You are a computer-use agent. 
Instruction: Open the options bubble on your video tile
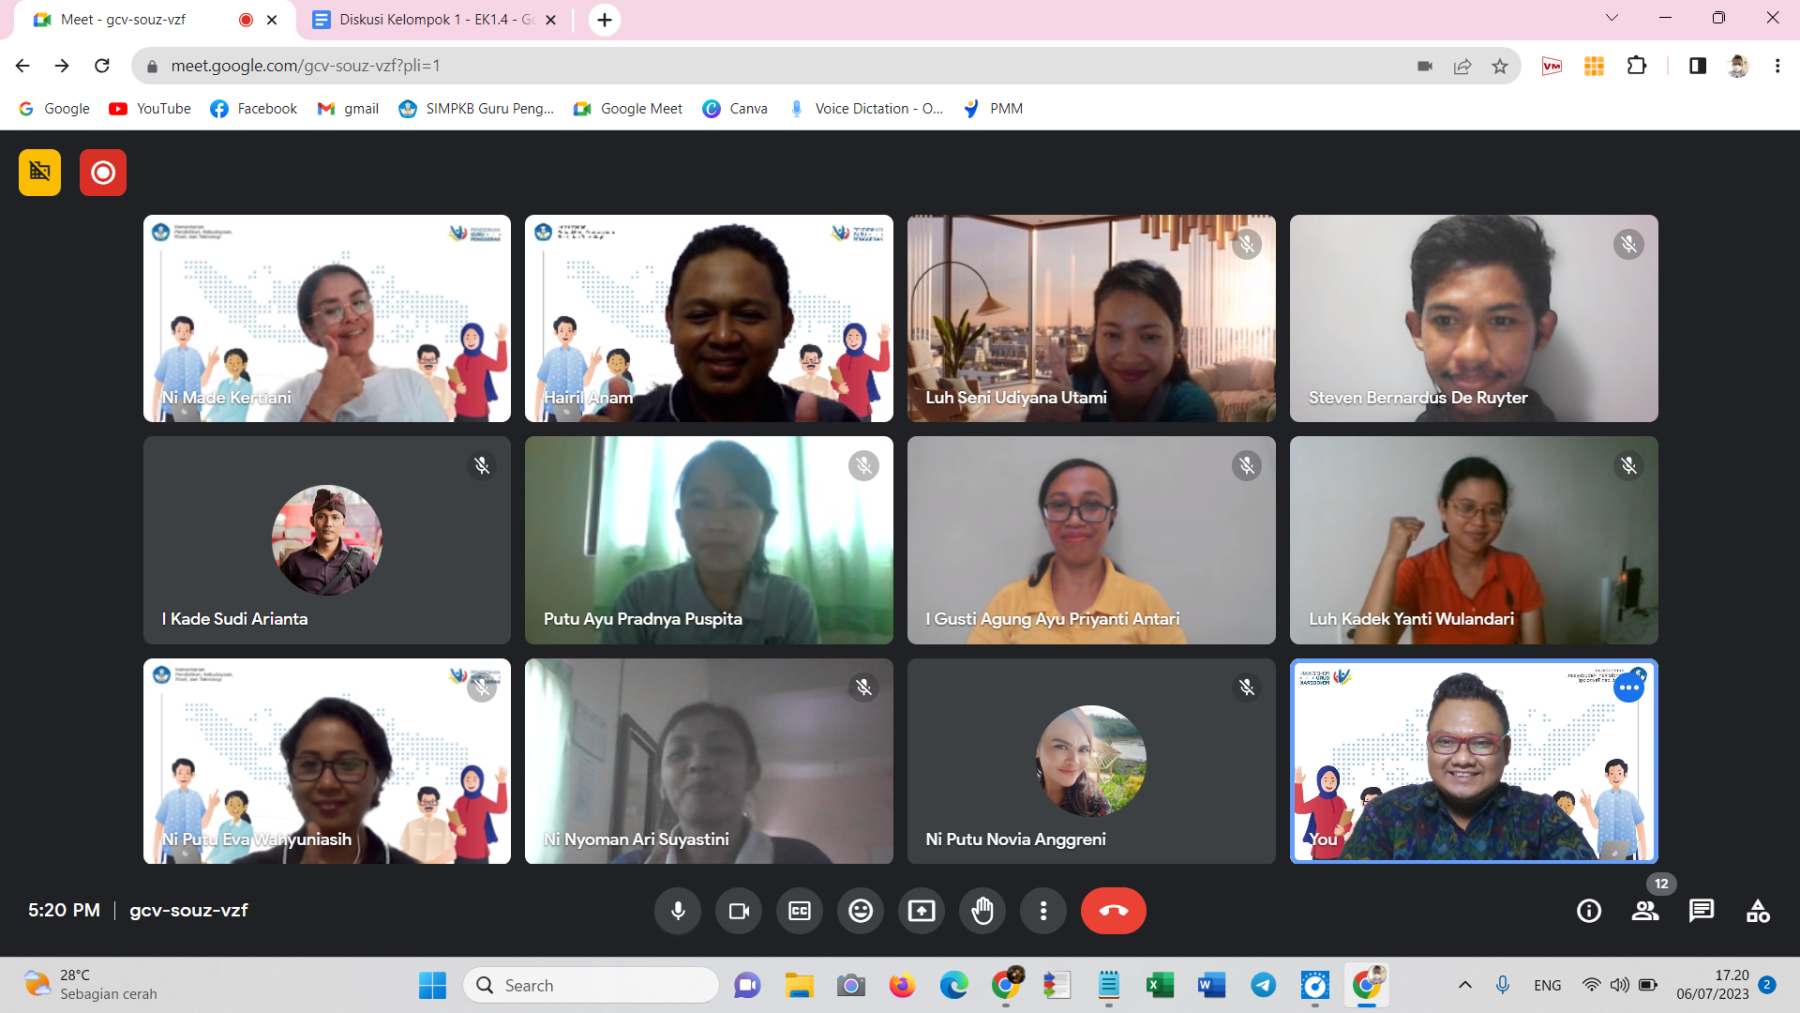[x=1629, y=688]
